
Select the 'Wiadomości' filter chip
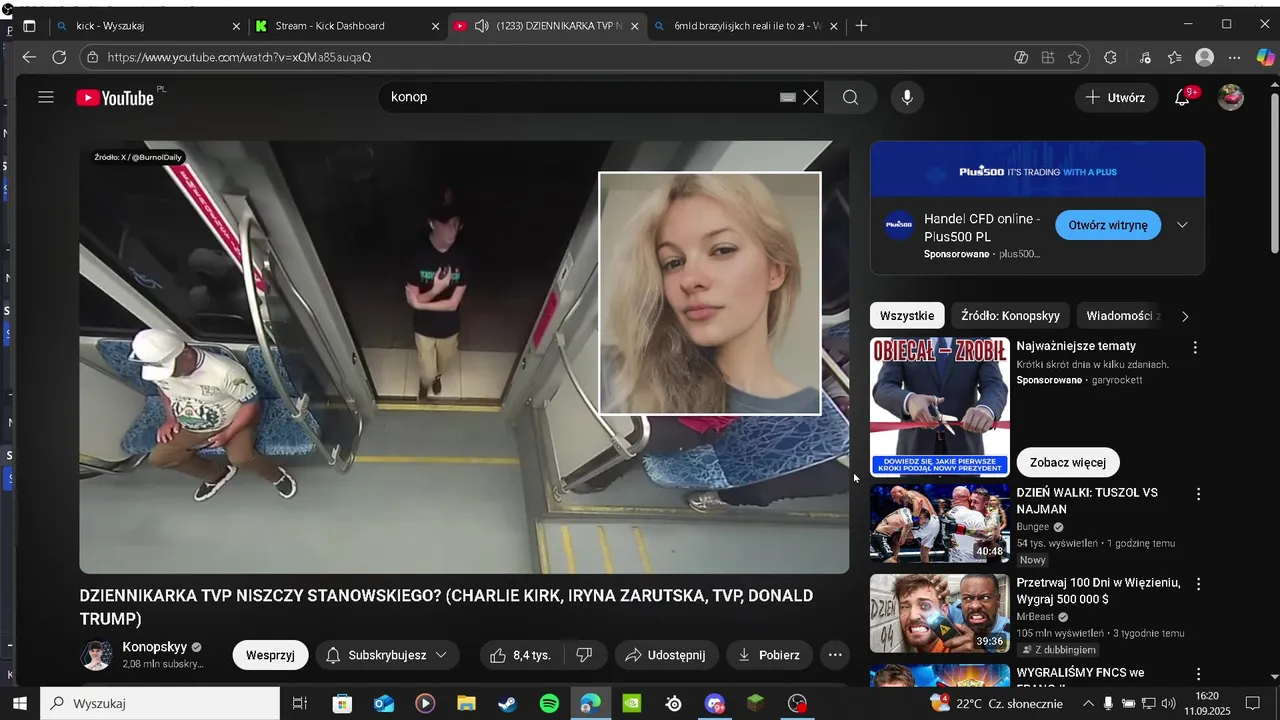pyautogui.click(x=1120, y=316)
